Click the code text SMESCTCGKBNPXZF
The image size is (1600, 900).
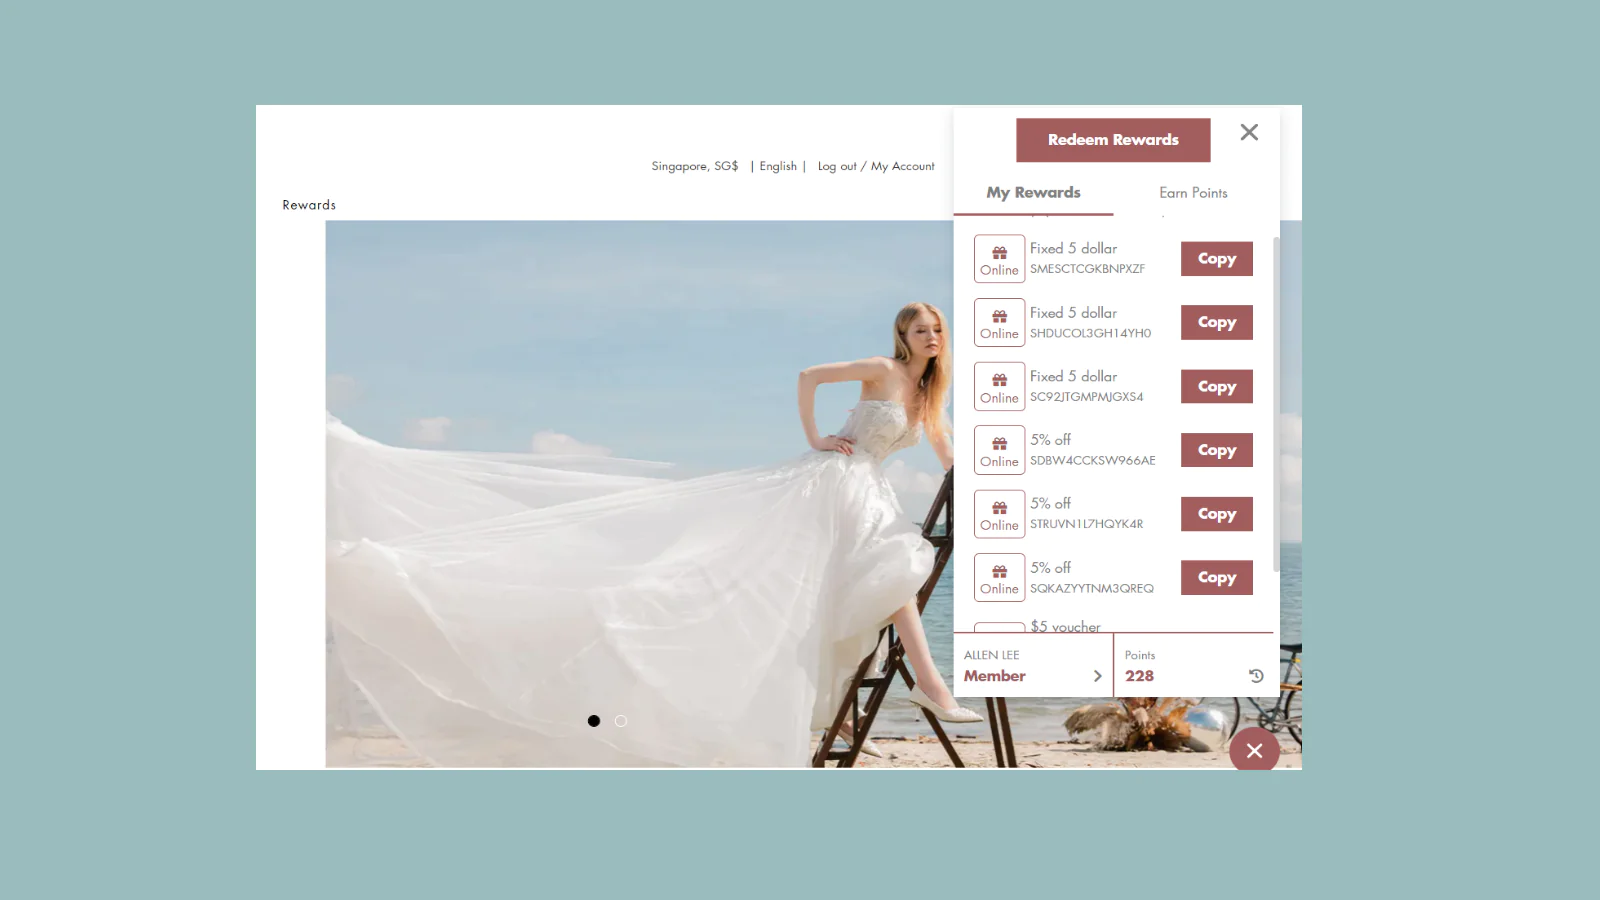coord(1088,269)
